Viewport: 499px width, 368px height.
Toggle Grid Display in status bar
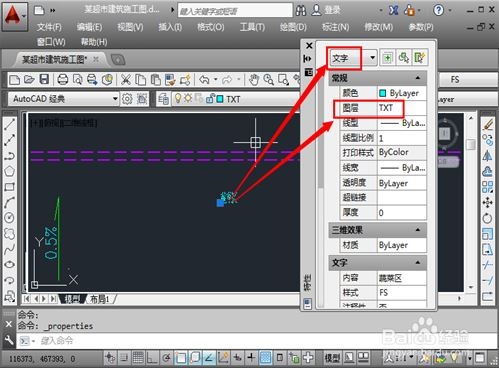tap(138, 358)
